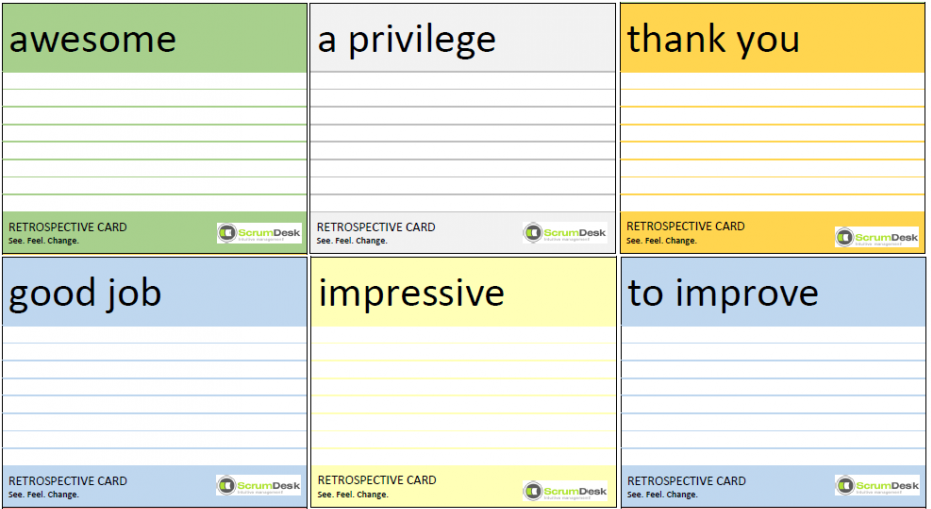Click ScrumDesk logo on thank you card
The width and height of the screenshot is (931, 509).
click(x=877, y=237)
